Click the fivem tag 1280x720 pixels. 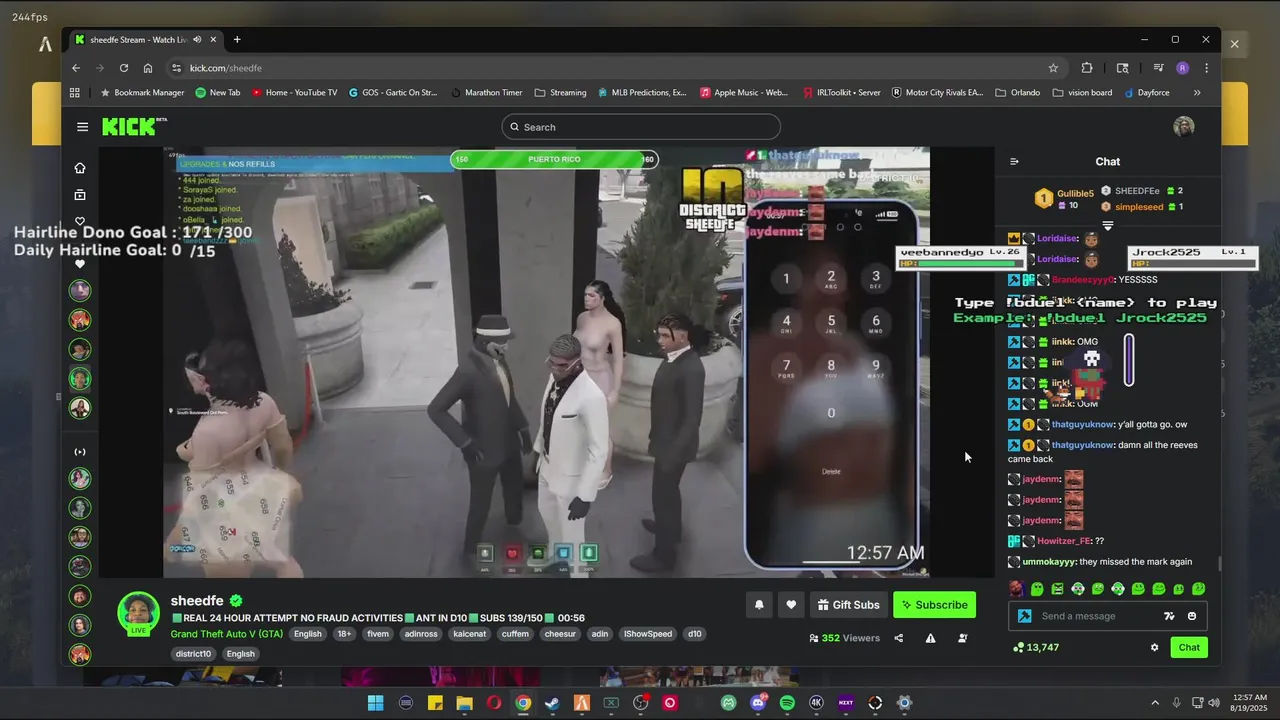[377, 634]
